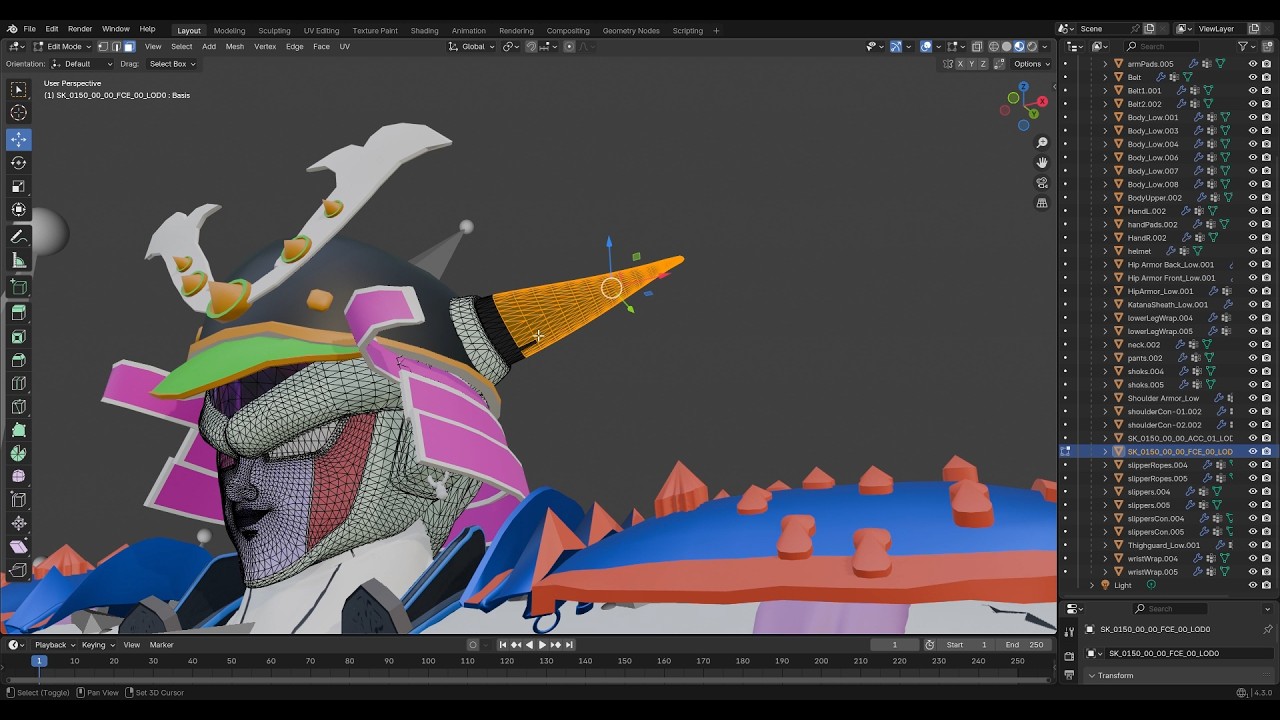
Task: Open the timeline Keying menu
Action: click(97, 645)
